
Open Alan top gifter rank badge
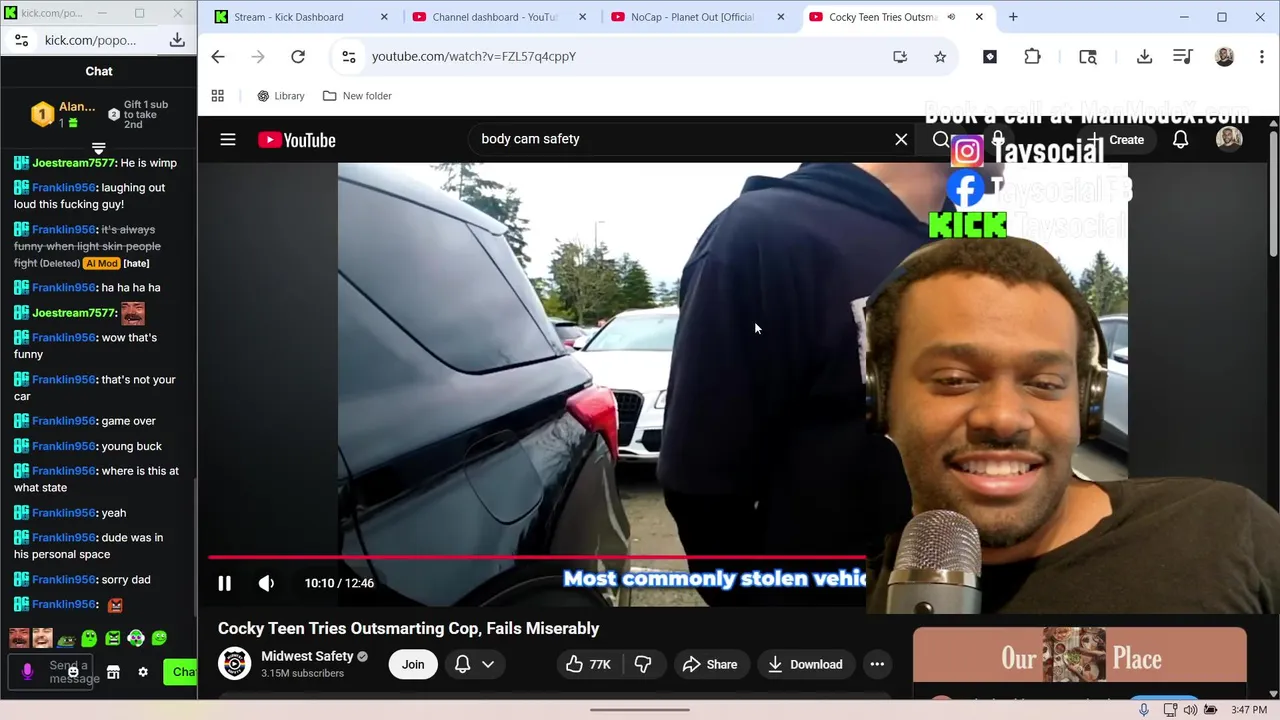coord(42,114)
